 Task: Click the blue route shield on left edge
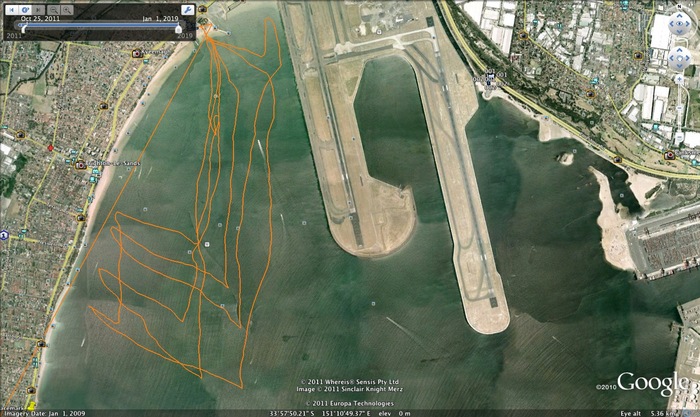pyautogui.click(x=4, y=235)
